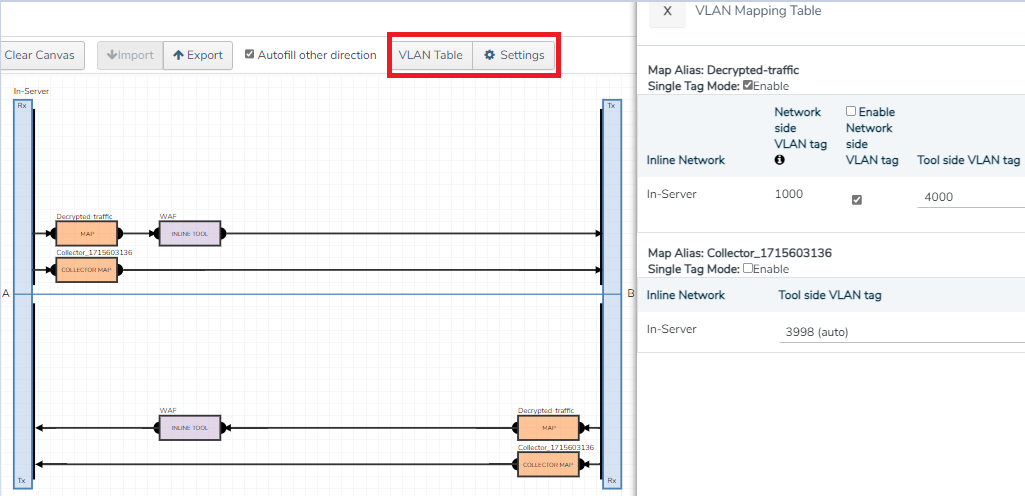Click the VLAN Mapping Table title
Viewport: 1025px width, 496px height.
(x=758, y=11)
